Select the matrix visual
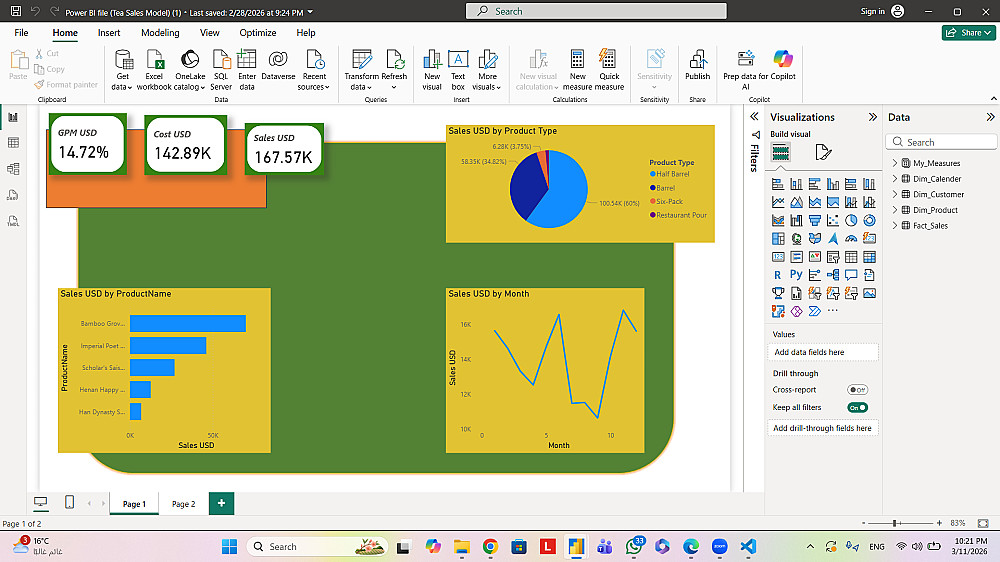Screen dimensions: 1000x562 coord(869,257)
